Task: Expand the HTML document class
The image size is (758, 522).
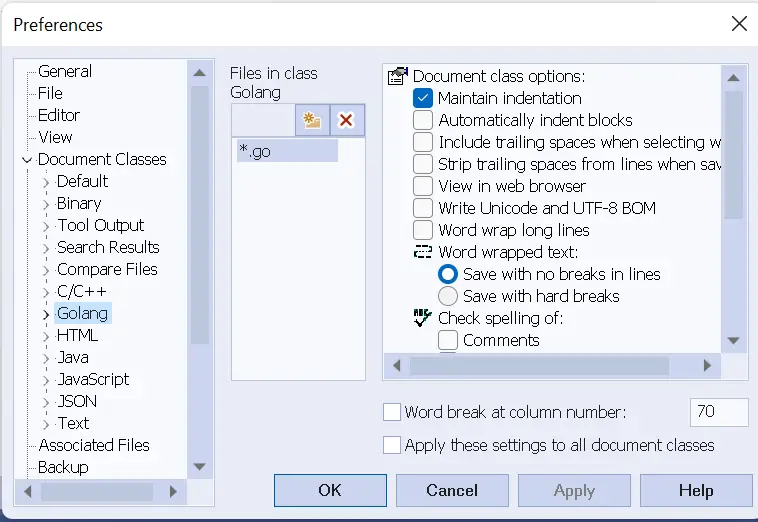Action: point(46,336)
